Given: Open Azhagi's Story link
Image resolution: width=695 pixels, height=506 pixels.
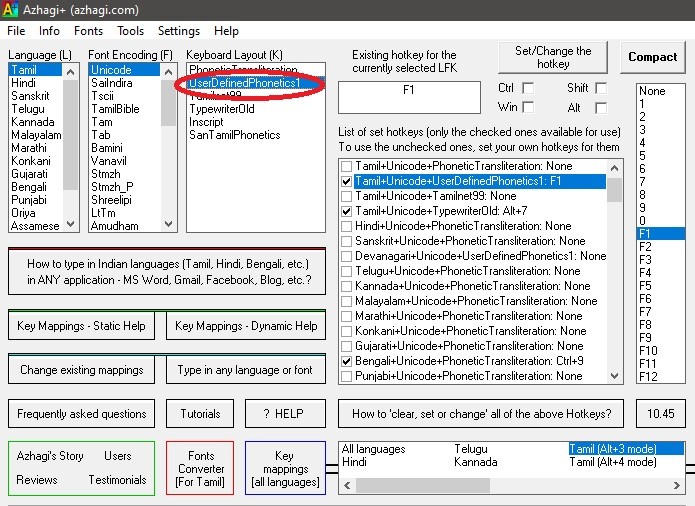Looking at the screenshot, I should pos(50,455).
